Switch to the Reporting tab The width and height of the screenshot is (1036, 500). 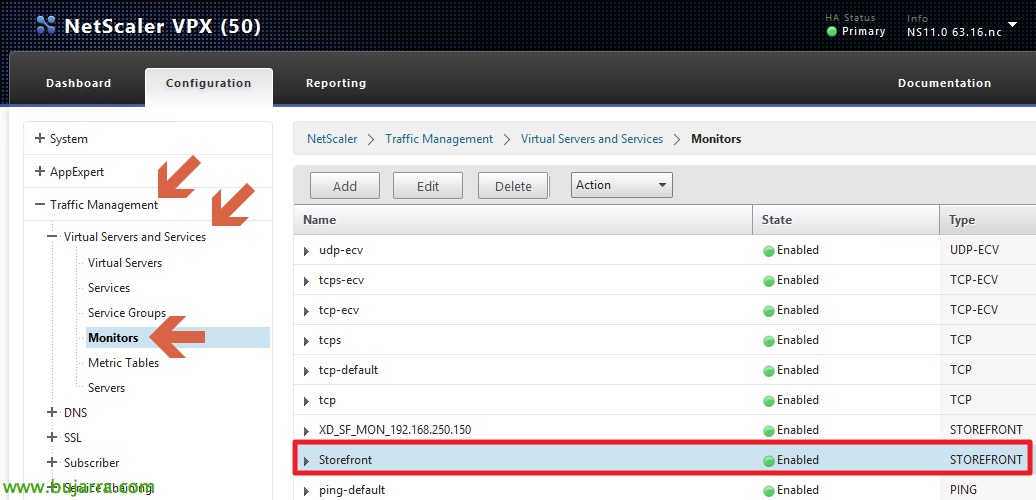click(336, 83)
